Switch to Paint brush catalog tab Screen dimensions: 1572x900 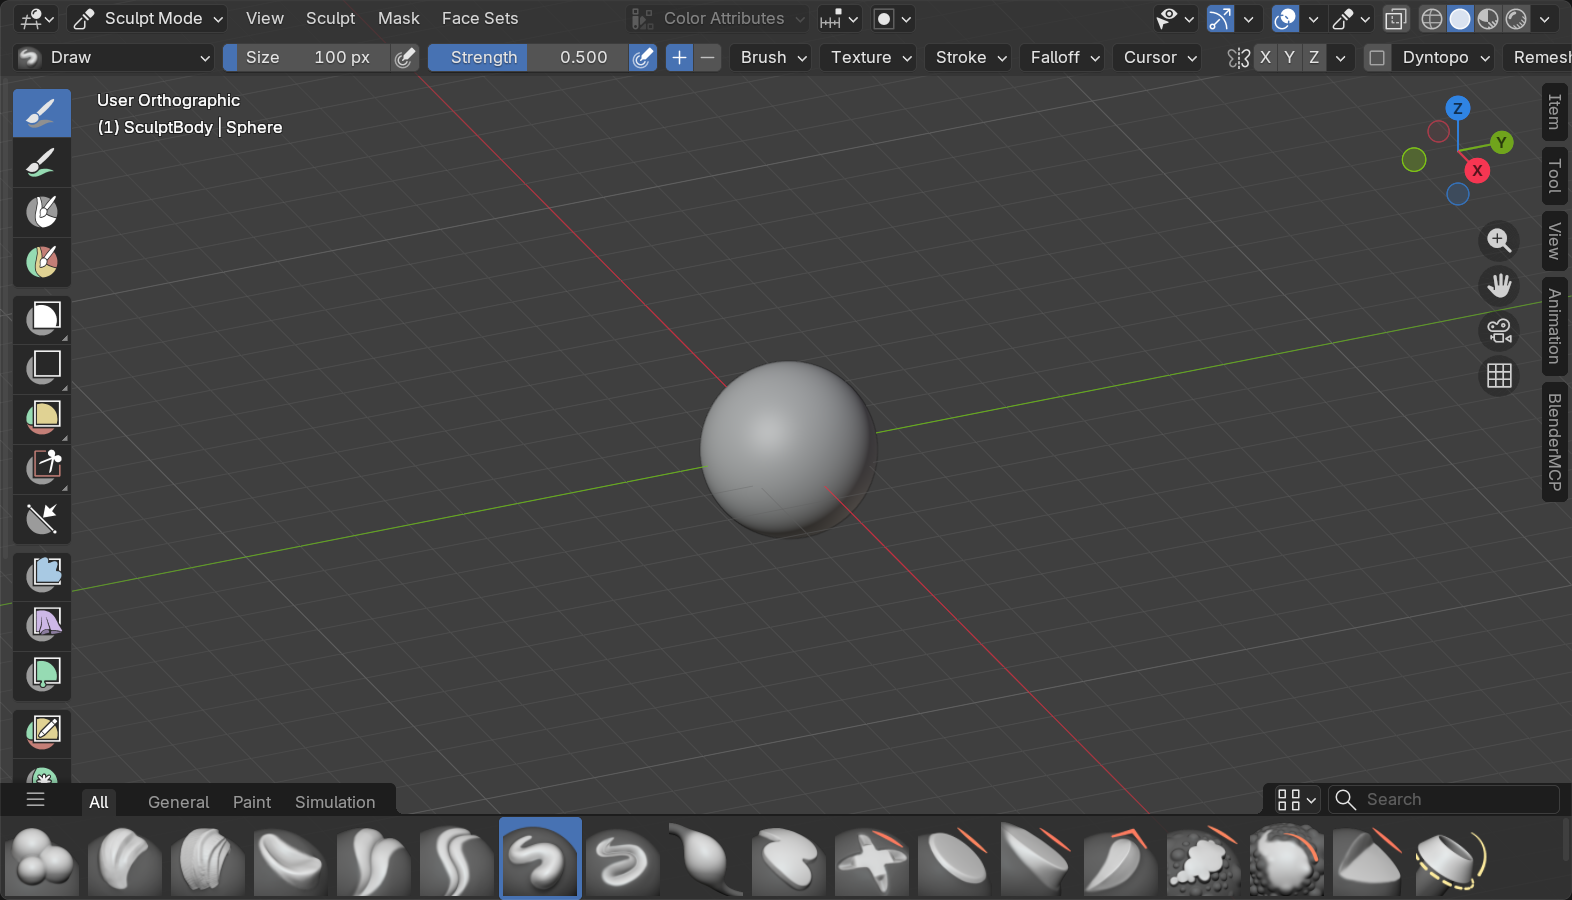pos(252,802)
